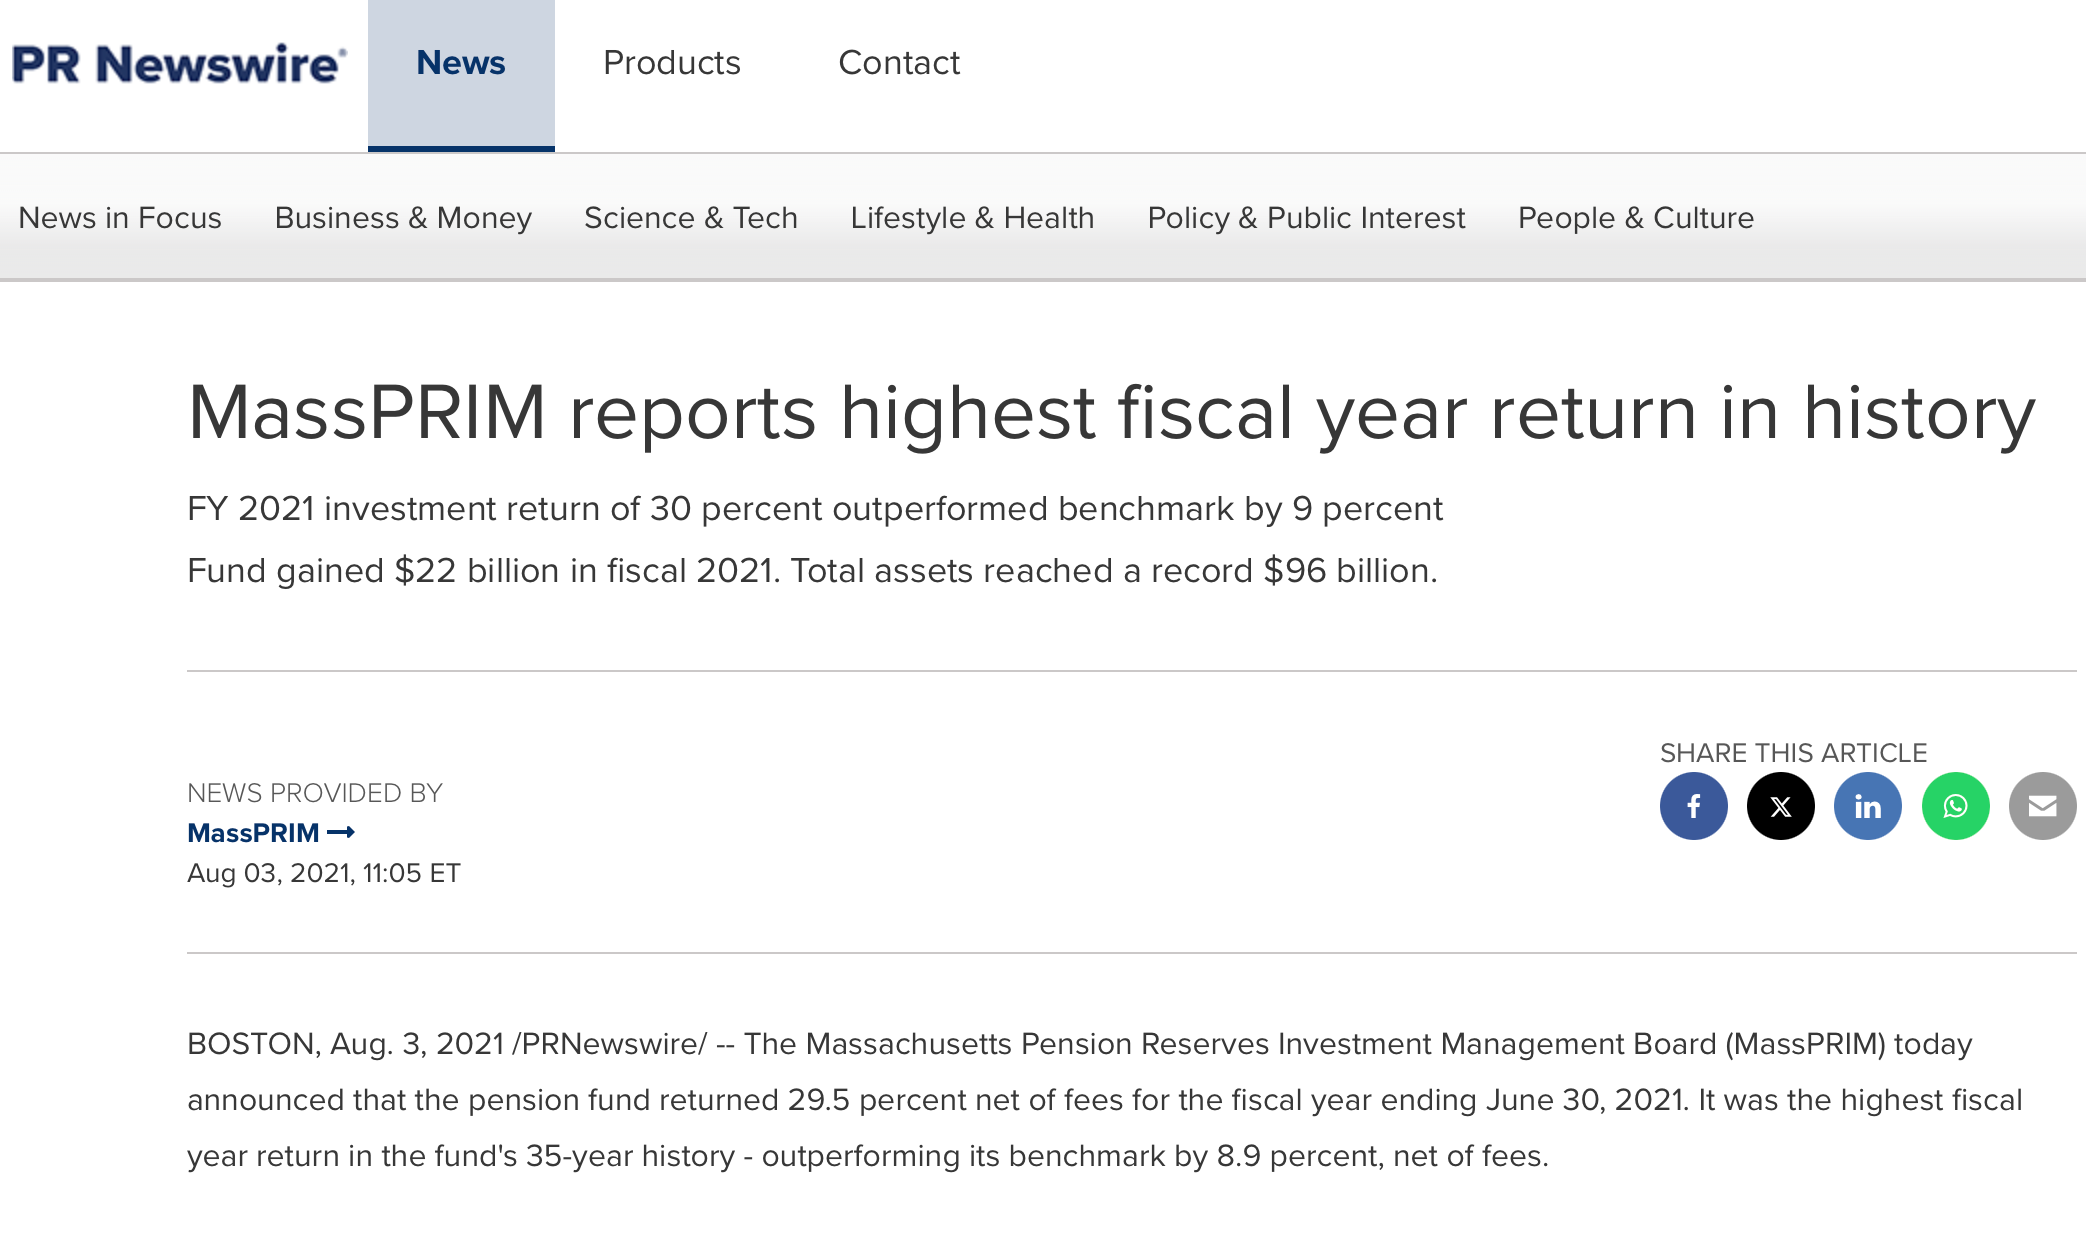Follow the MassPRIM provider link
The image size is (2086, 1234).
click(x=253, y=832)
